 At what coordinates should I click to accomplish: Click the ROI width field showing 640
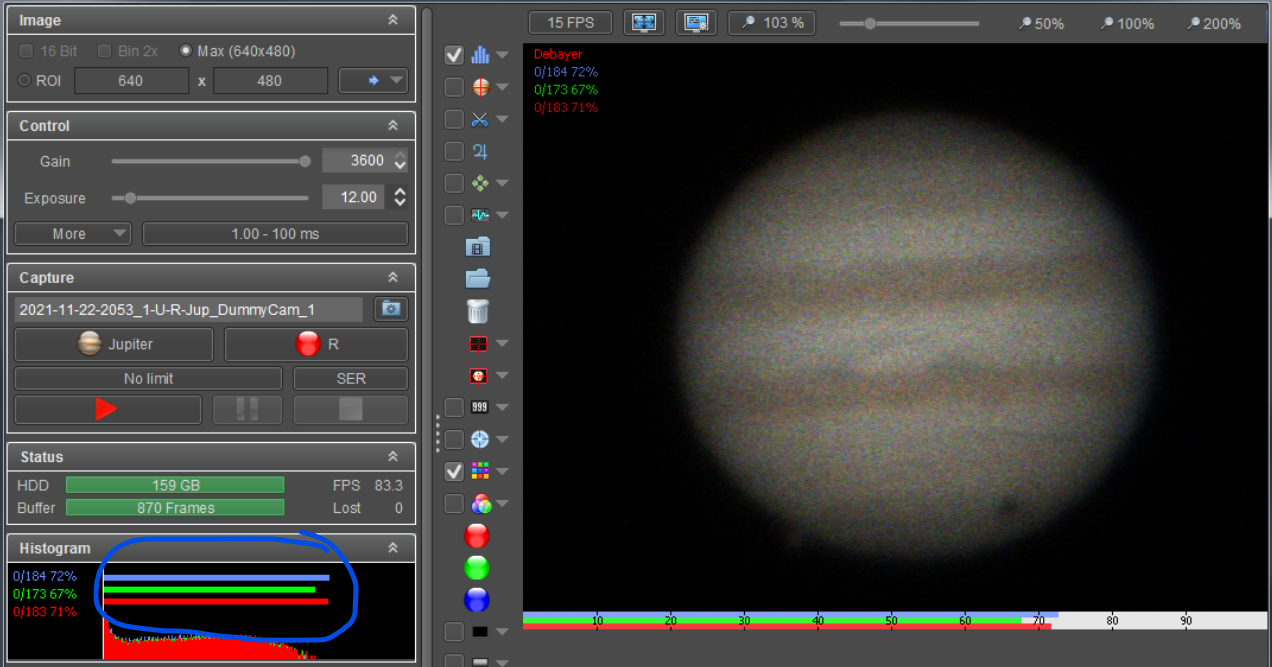point(131,80)
